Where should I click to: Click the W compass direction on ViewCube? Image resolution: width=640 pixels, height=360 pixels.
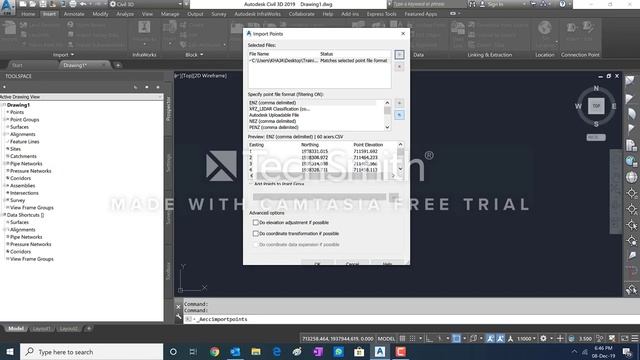(578, 107)
